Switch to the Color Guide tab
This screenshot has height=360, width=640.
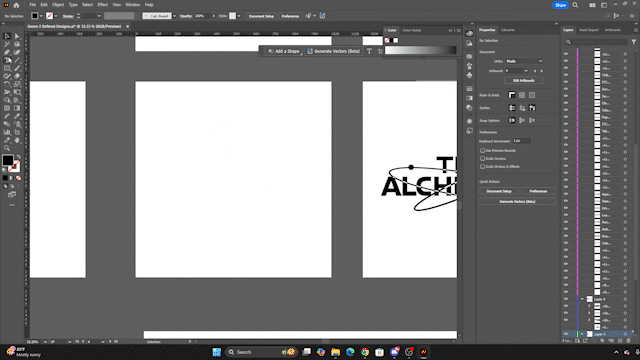411,30
